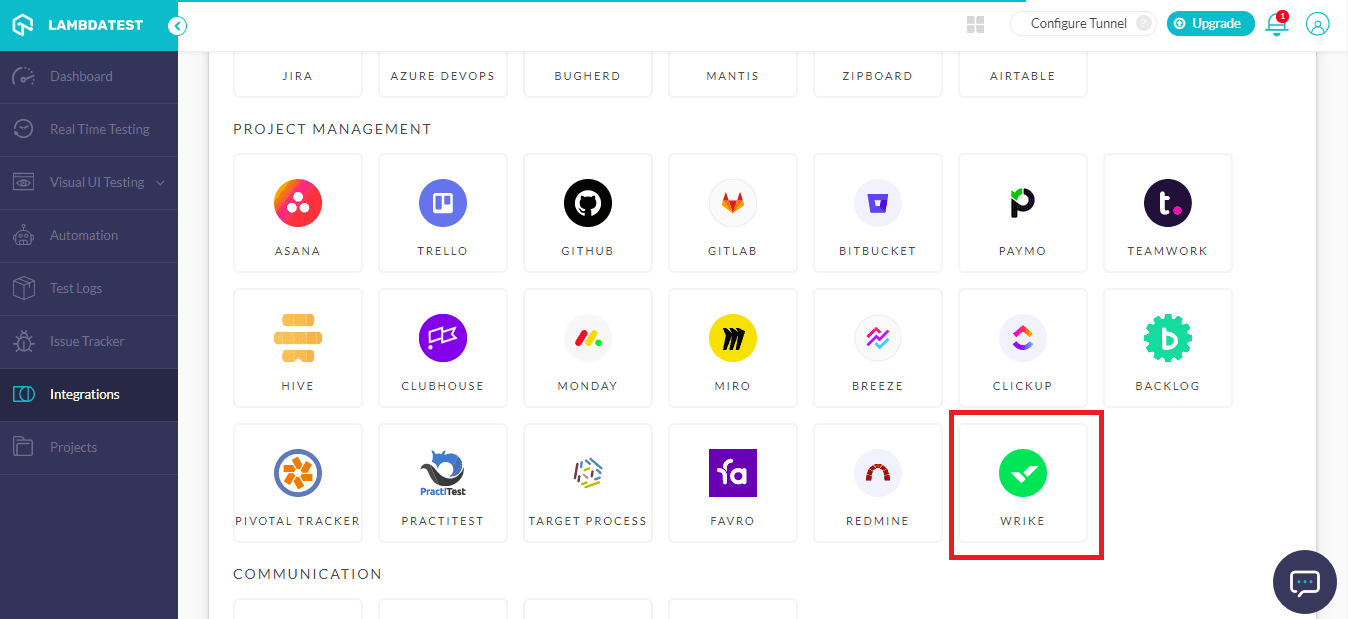Expand the Visual UI Testing menu
Viewport: 1348px width, 619px height.
click(x=95, y=182)
